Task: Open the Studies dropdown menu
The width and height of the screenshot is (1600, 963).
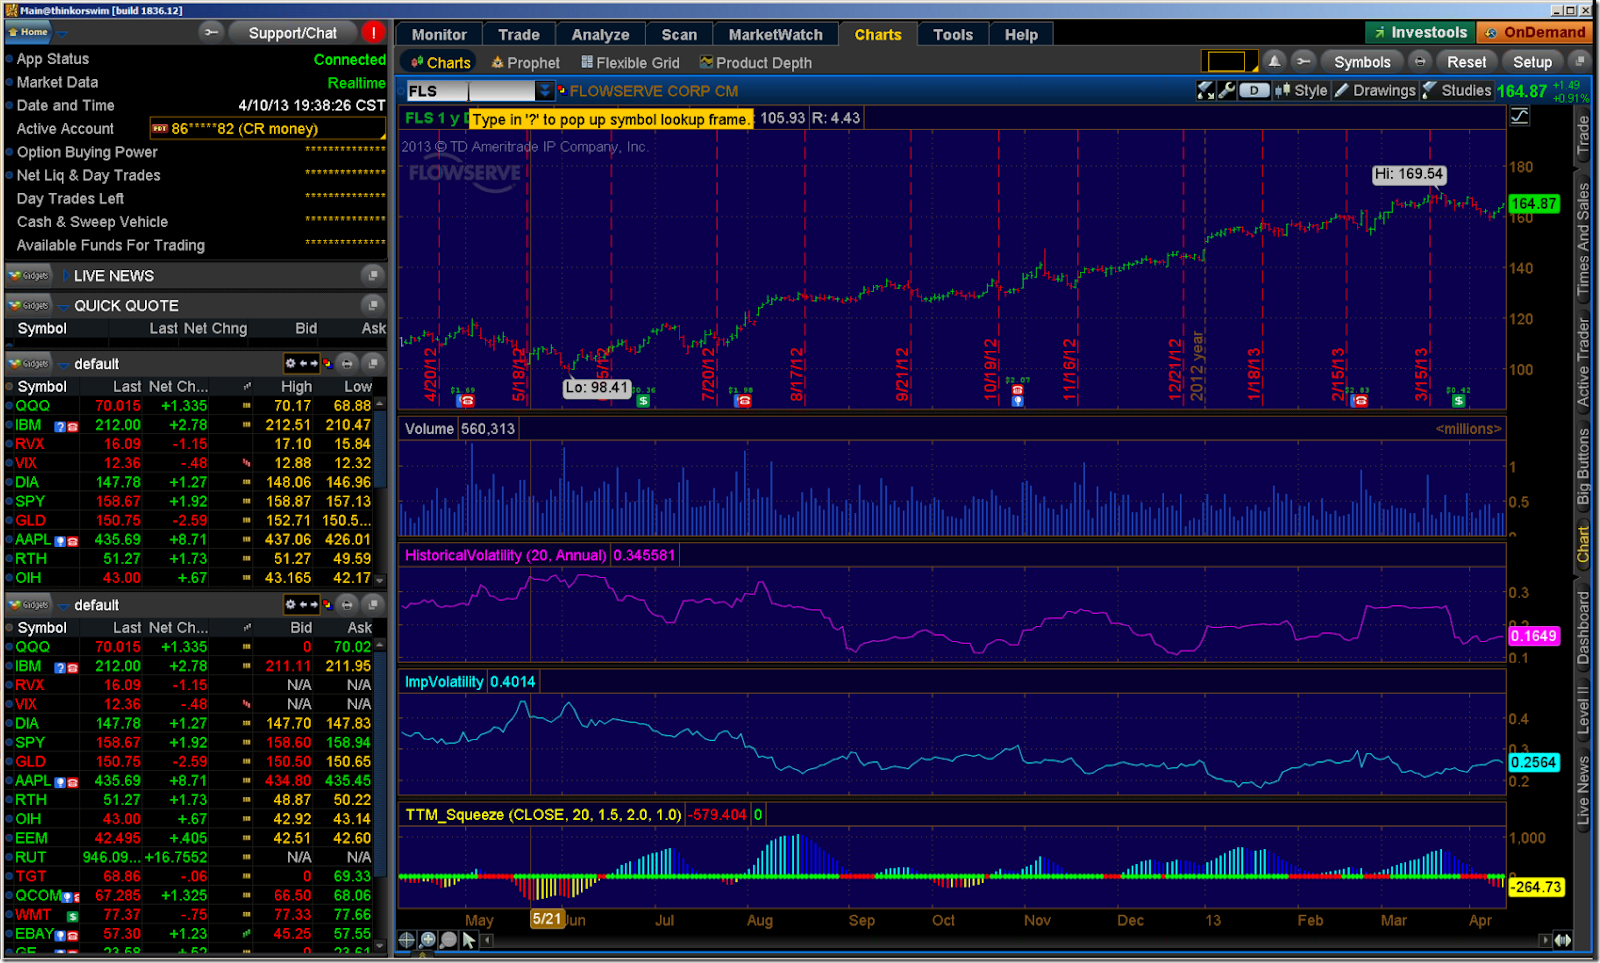Action: click(1456, 90)
